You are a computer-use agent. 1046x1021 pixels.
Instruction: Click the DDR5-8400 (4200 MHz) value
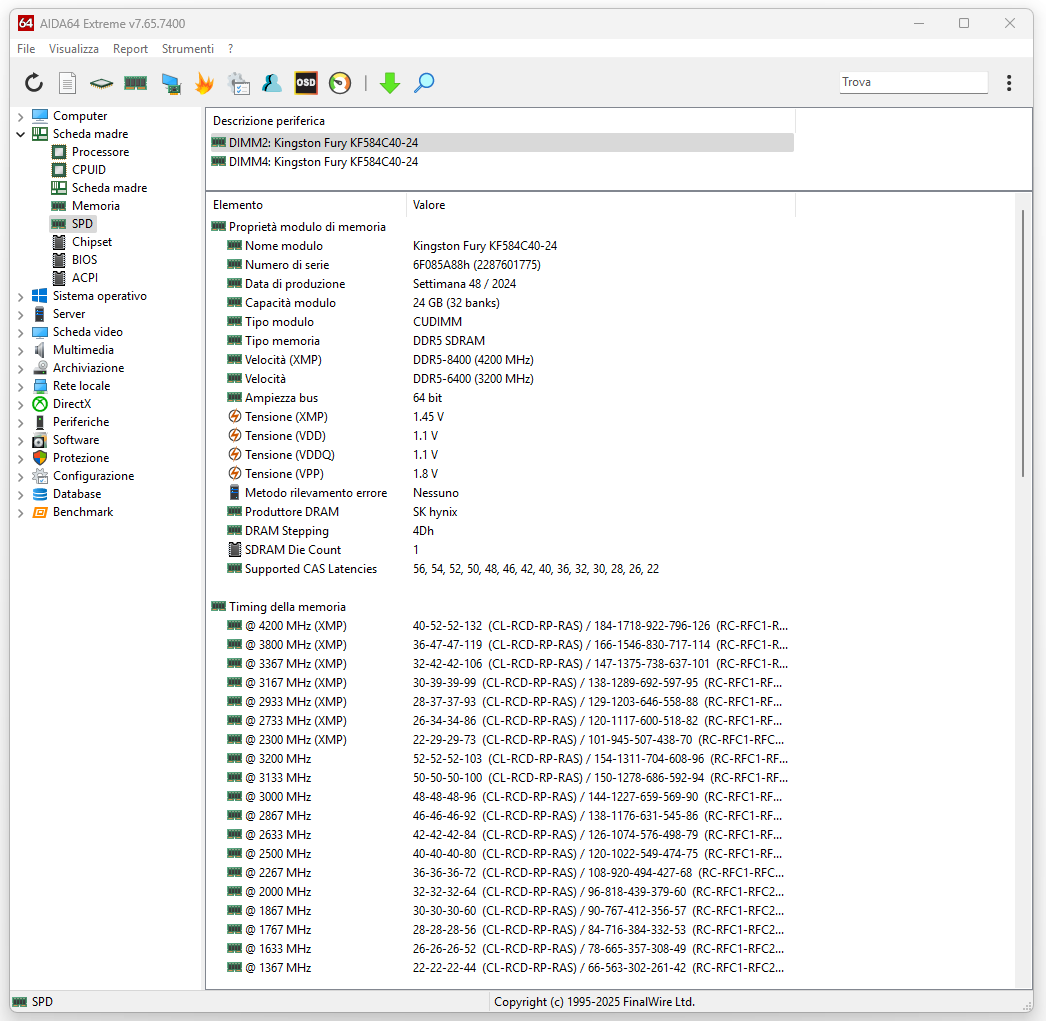[x=473, y=360]
